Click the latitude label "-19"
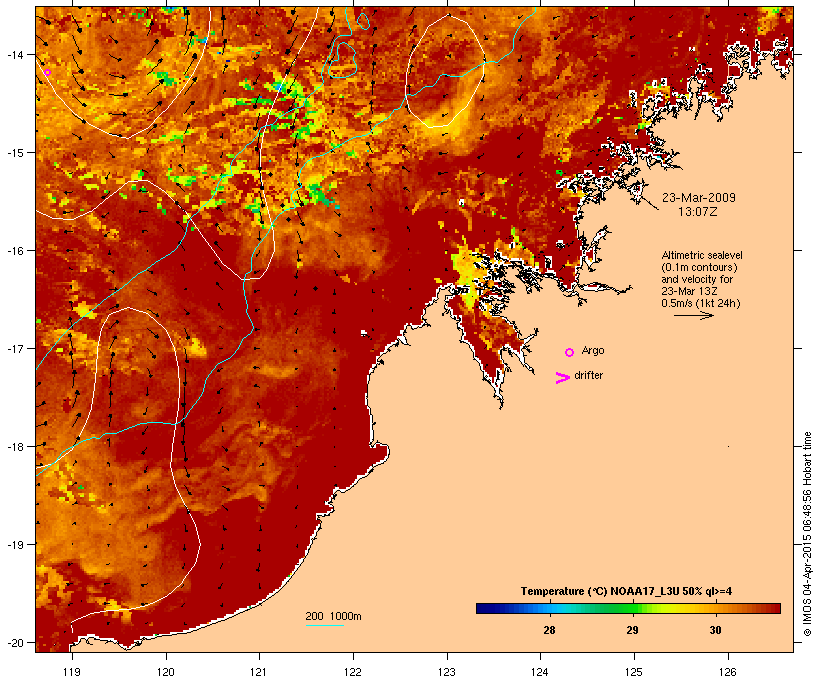 (x=15, y=545)
